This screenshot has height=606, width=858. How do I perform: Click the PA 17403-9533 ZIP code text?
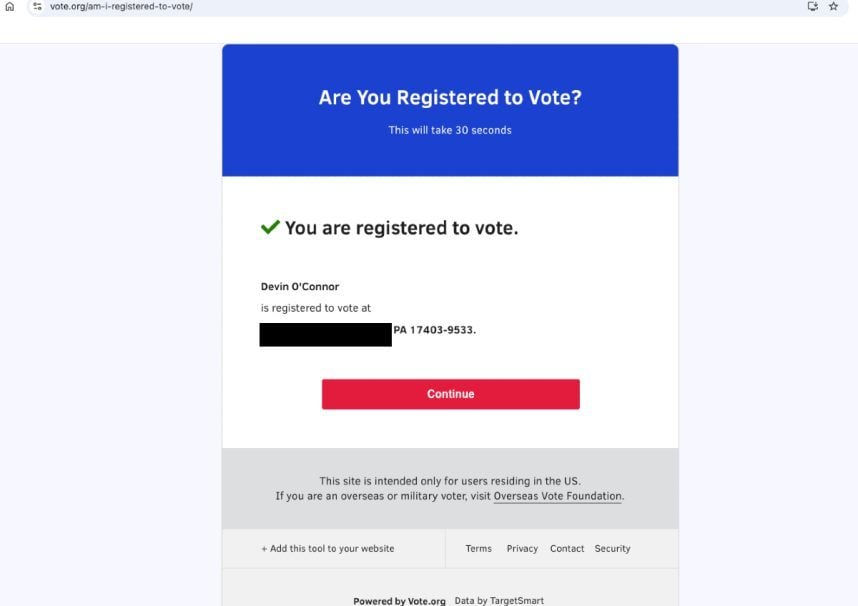[434, 330]
